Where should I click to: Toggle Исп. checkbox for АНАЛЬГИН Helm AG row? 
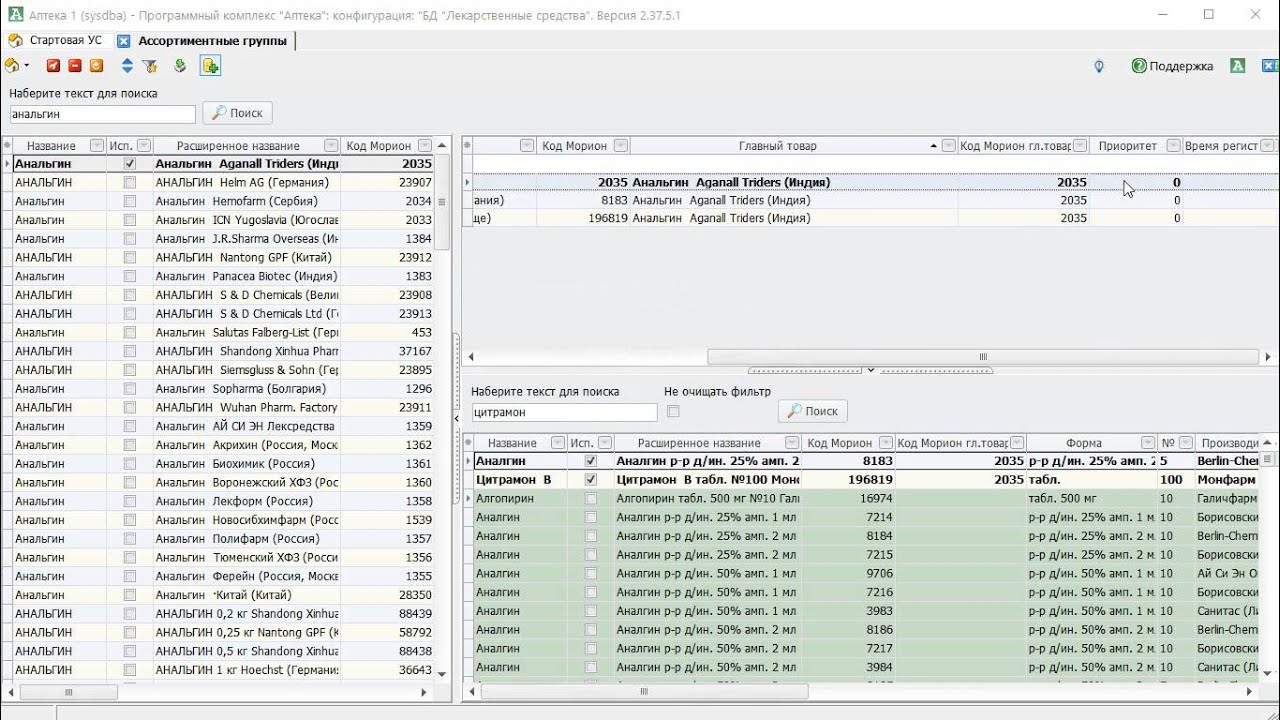[129, 183]
